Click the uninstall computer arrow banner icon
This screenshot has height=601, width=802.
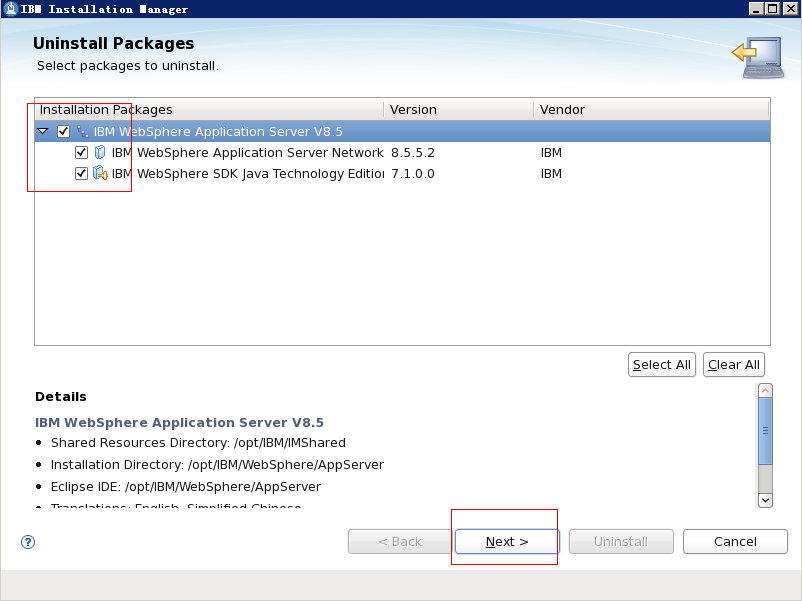(x=759, y=57)
